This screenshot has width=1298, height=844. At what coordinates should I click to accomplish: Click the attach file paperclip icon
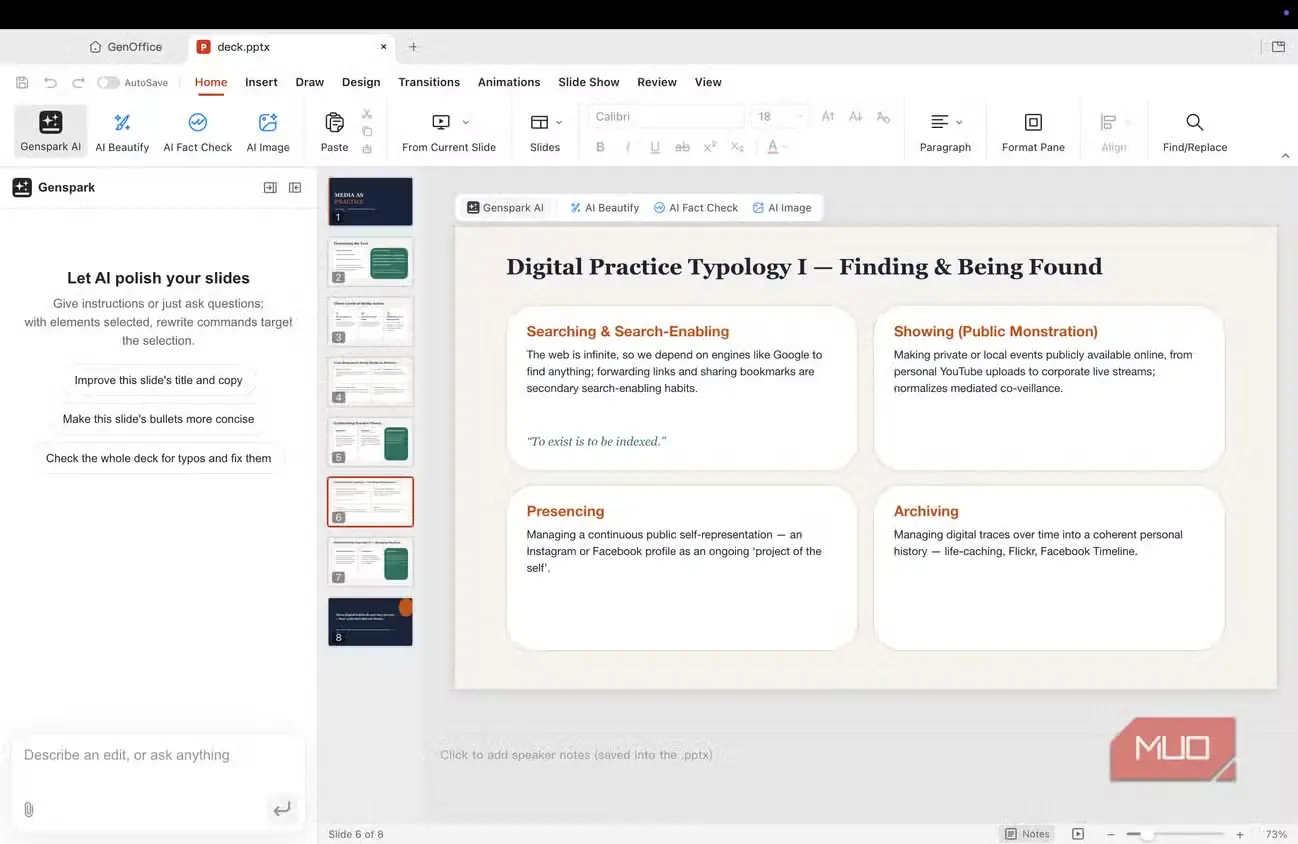[28, 809]
